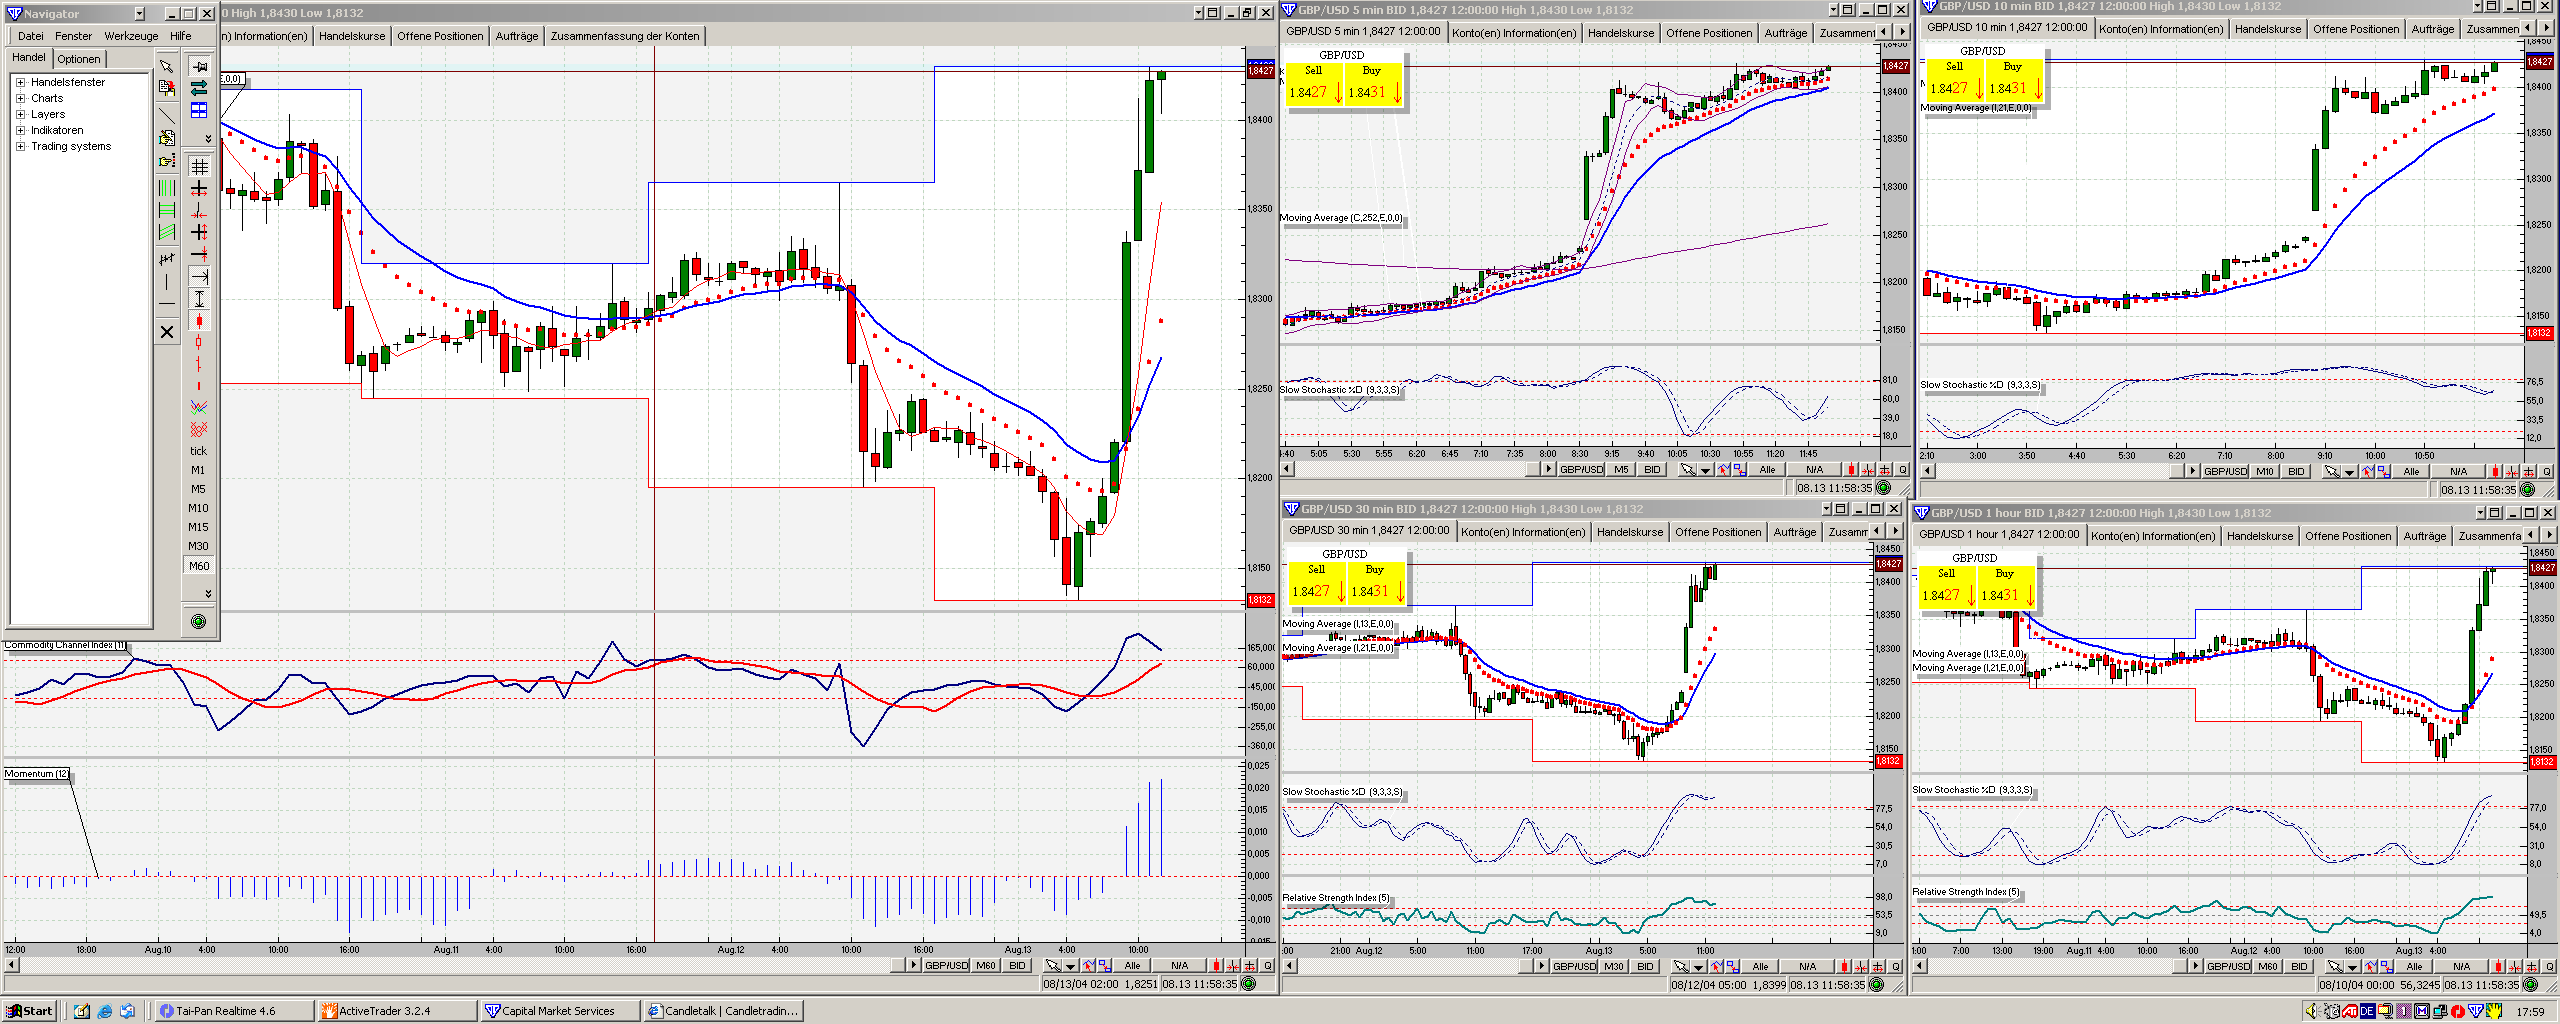Image resolution: width=2560 pixels, height=1024 pixels.
Task: Select the arrow pointer tool in Navigator
Action: 166,66
